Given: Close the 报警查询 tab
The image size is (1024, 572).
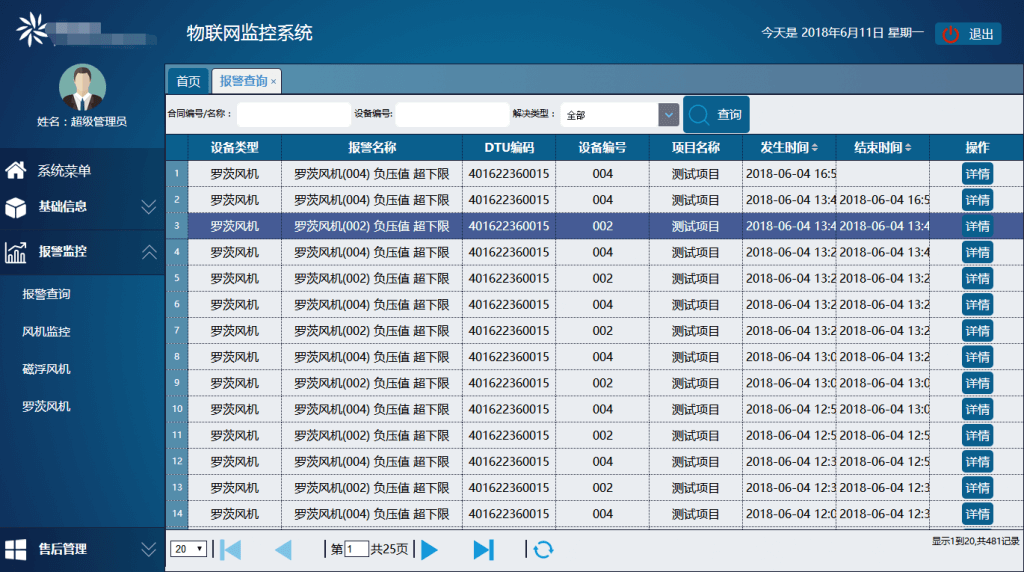Looking at the screenshot, I should [x=274, y=82].
